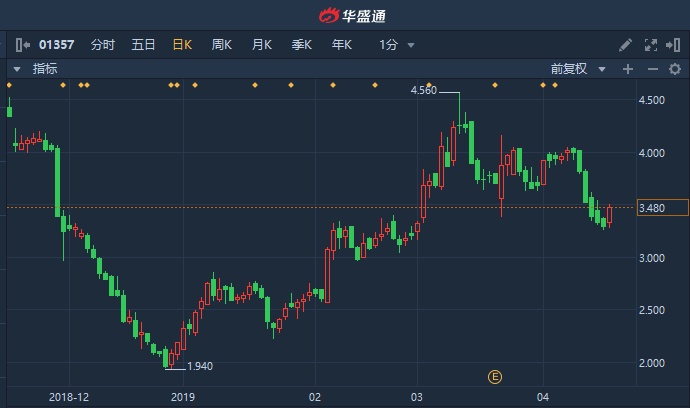690x408 pixels.
Task: Select the 年K yearly chart
Action: pyautogui.click(x=342, y=45)
